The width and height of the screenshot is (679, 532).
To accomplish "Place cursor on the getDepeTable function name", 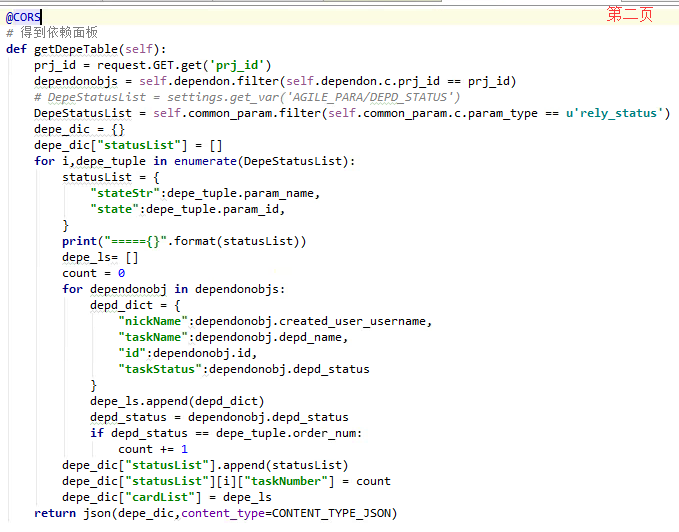I will pos(76,49).
